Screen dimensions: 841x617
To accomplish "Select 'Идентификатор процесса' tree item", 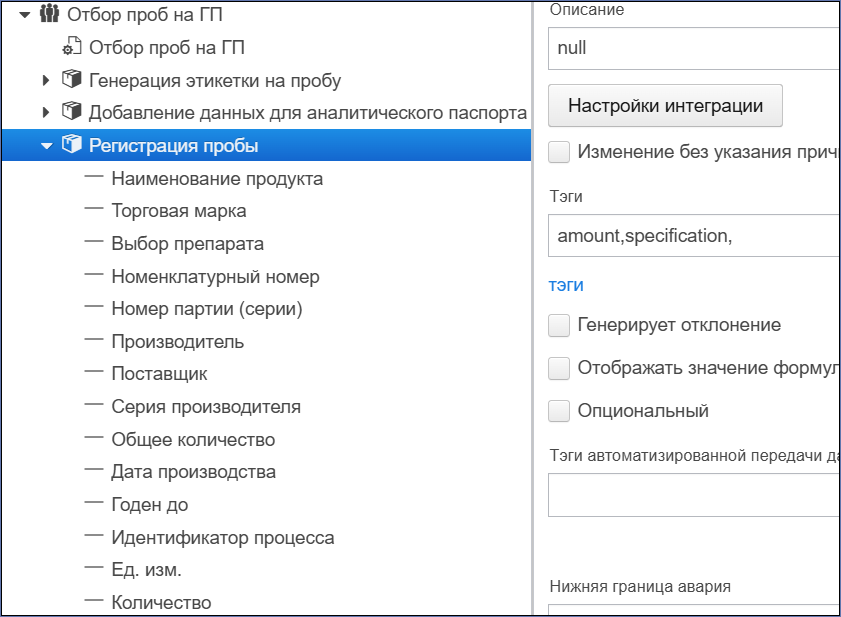I will pos(223,538).
